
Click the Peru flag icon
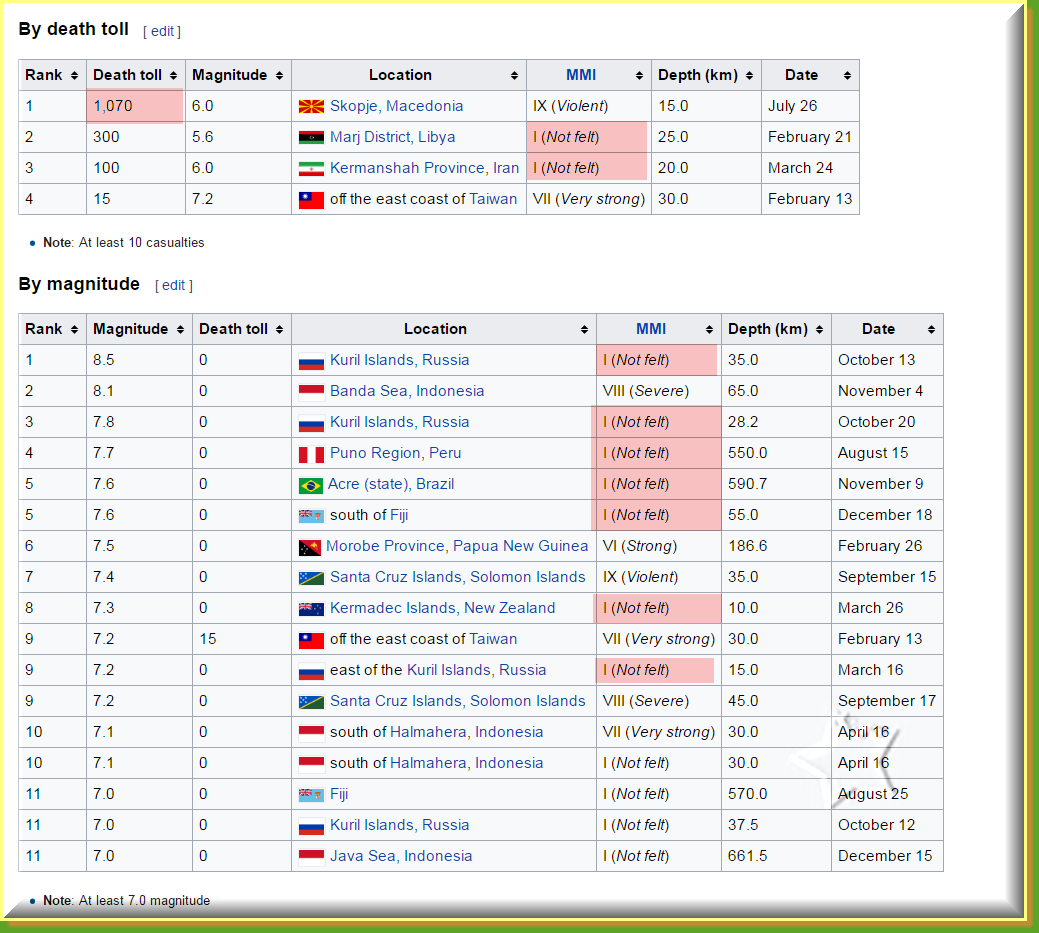coord(311,454)
